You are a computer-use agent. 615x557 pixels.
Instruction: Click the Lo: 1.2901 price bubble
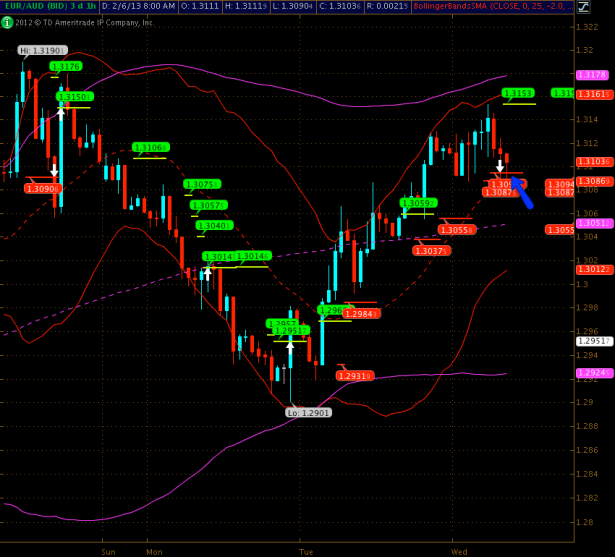pyautogui.click(x=308, y=412)
